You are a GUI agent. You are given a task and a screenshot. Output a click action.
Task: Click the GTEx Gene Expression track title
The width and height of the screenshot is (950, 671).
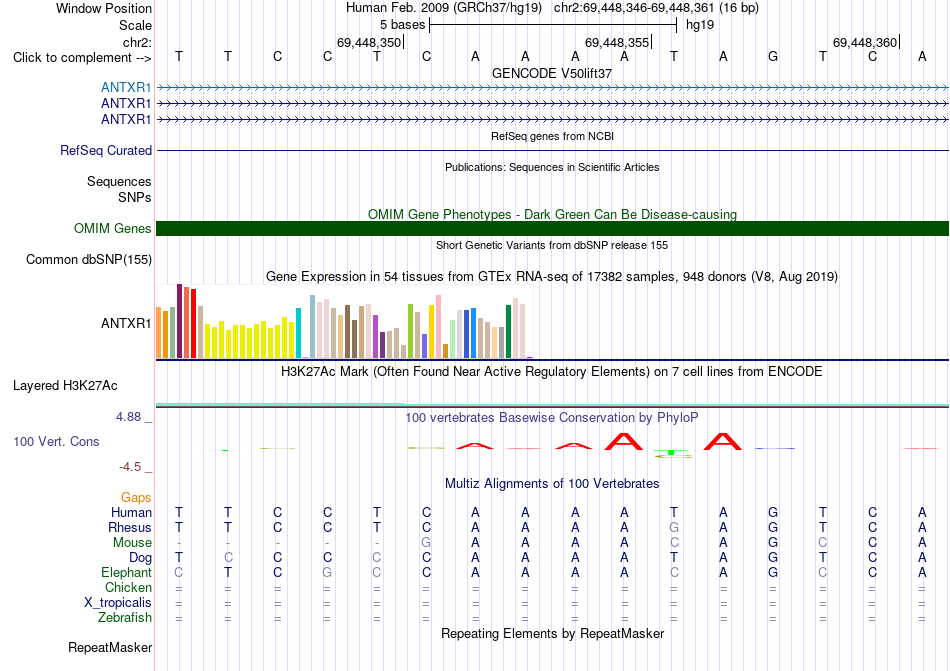pyautogui.click(x=552, y=277)
